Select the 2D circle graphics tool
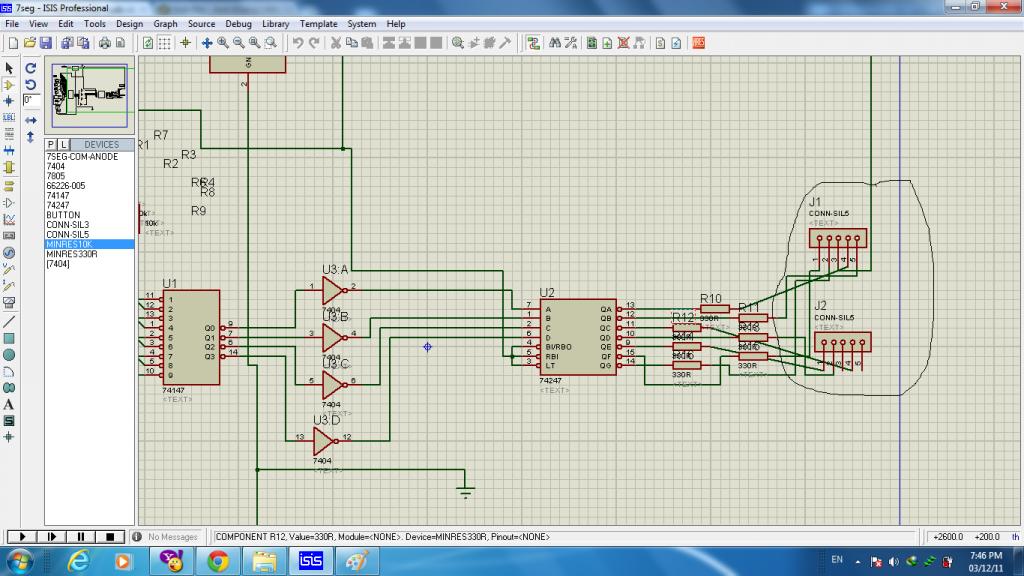The width and height of the screenshot is (1024, 576). pyautogui.click(x=9, y=354)
